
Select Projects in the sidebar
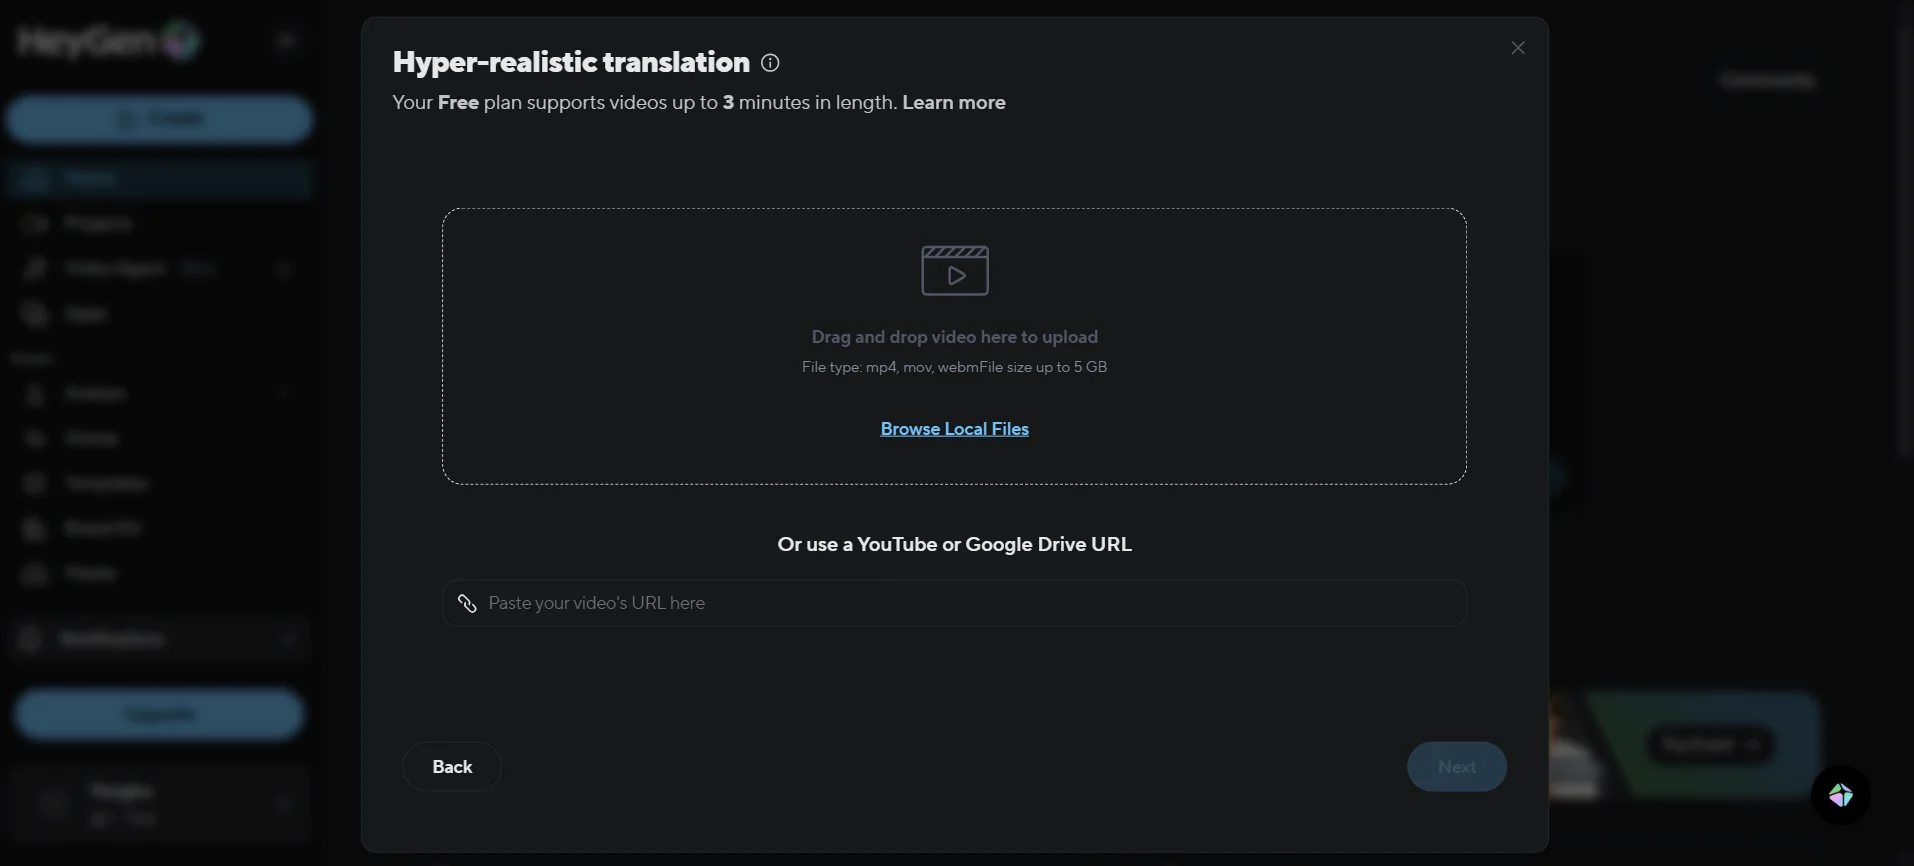pos(97,223)
